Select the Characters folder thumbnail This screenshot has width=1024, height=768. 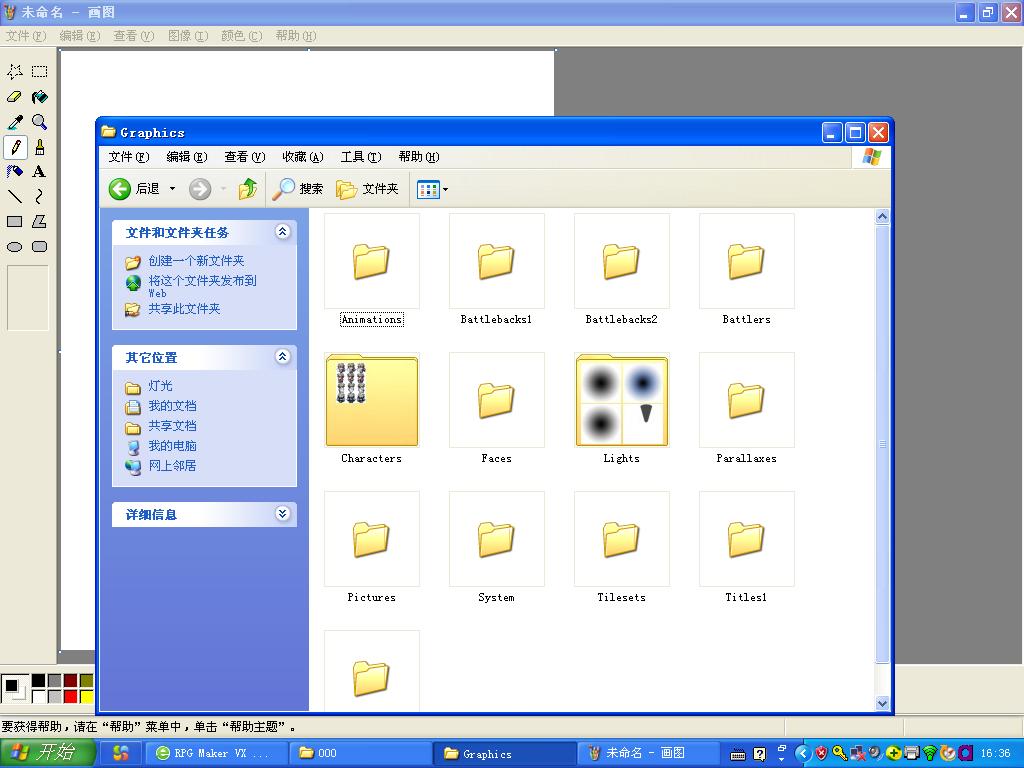tap(372, 400)
